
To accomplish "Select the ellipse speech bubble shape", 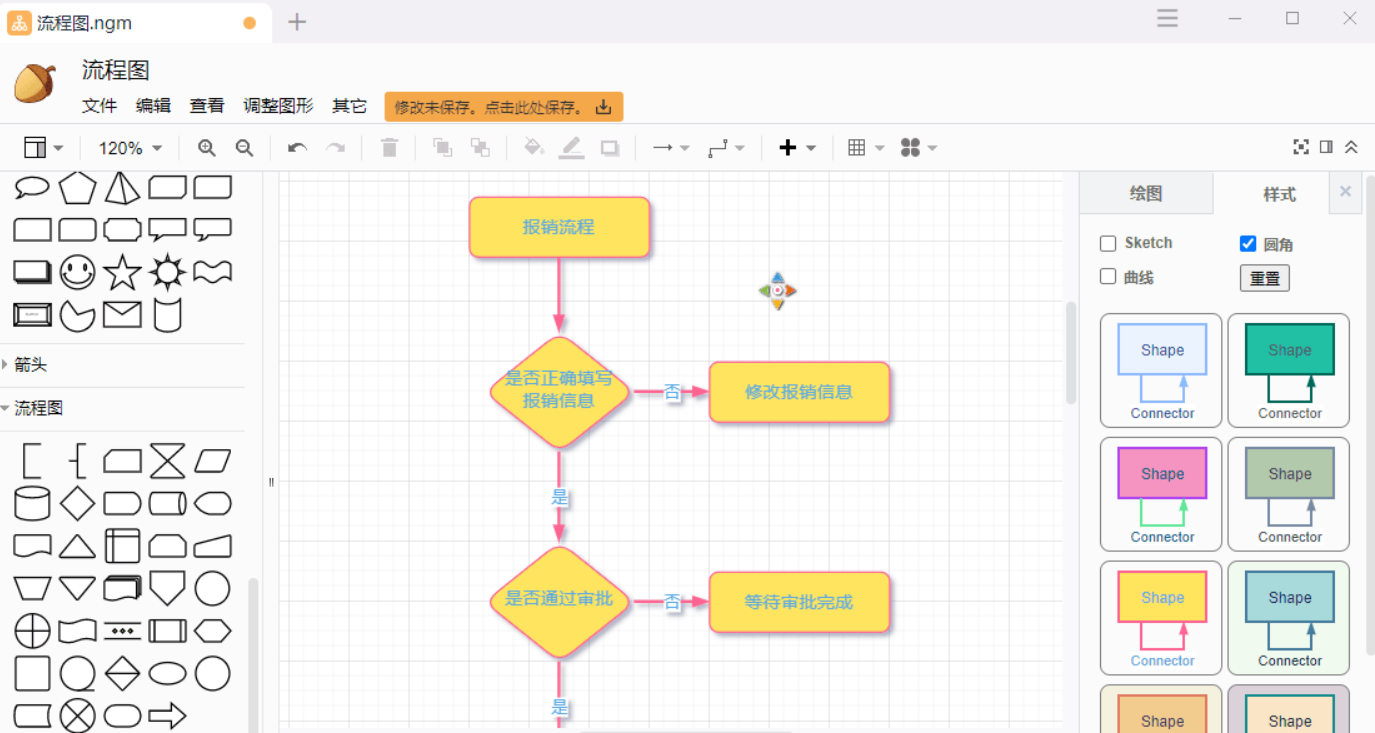I will pos(32,187).
